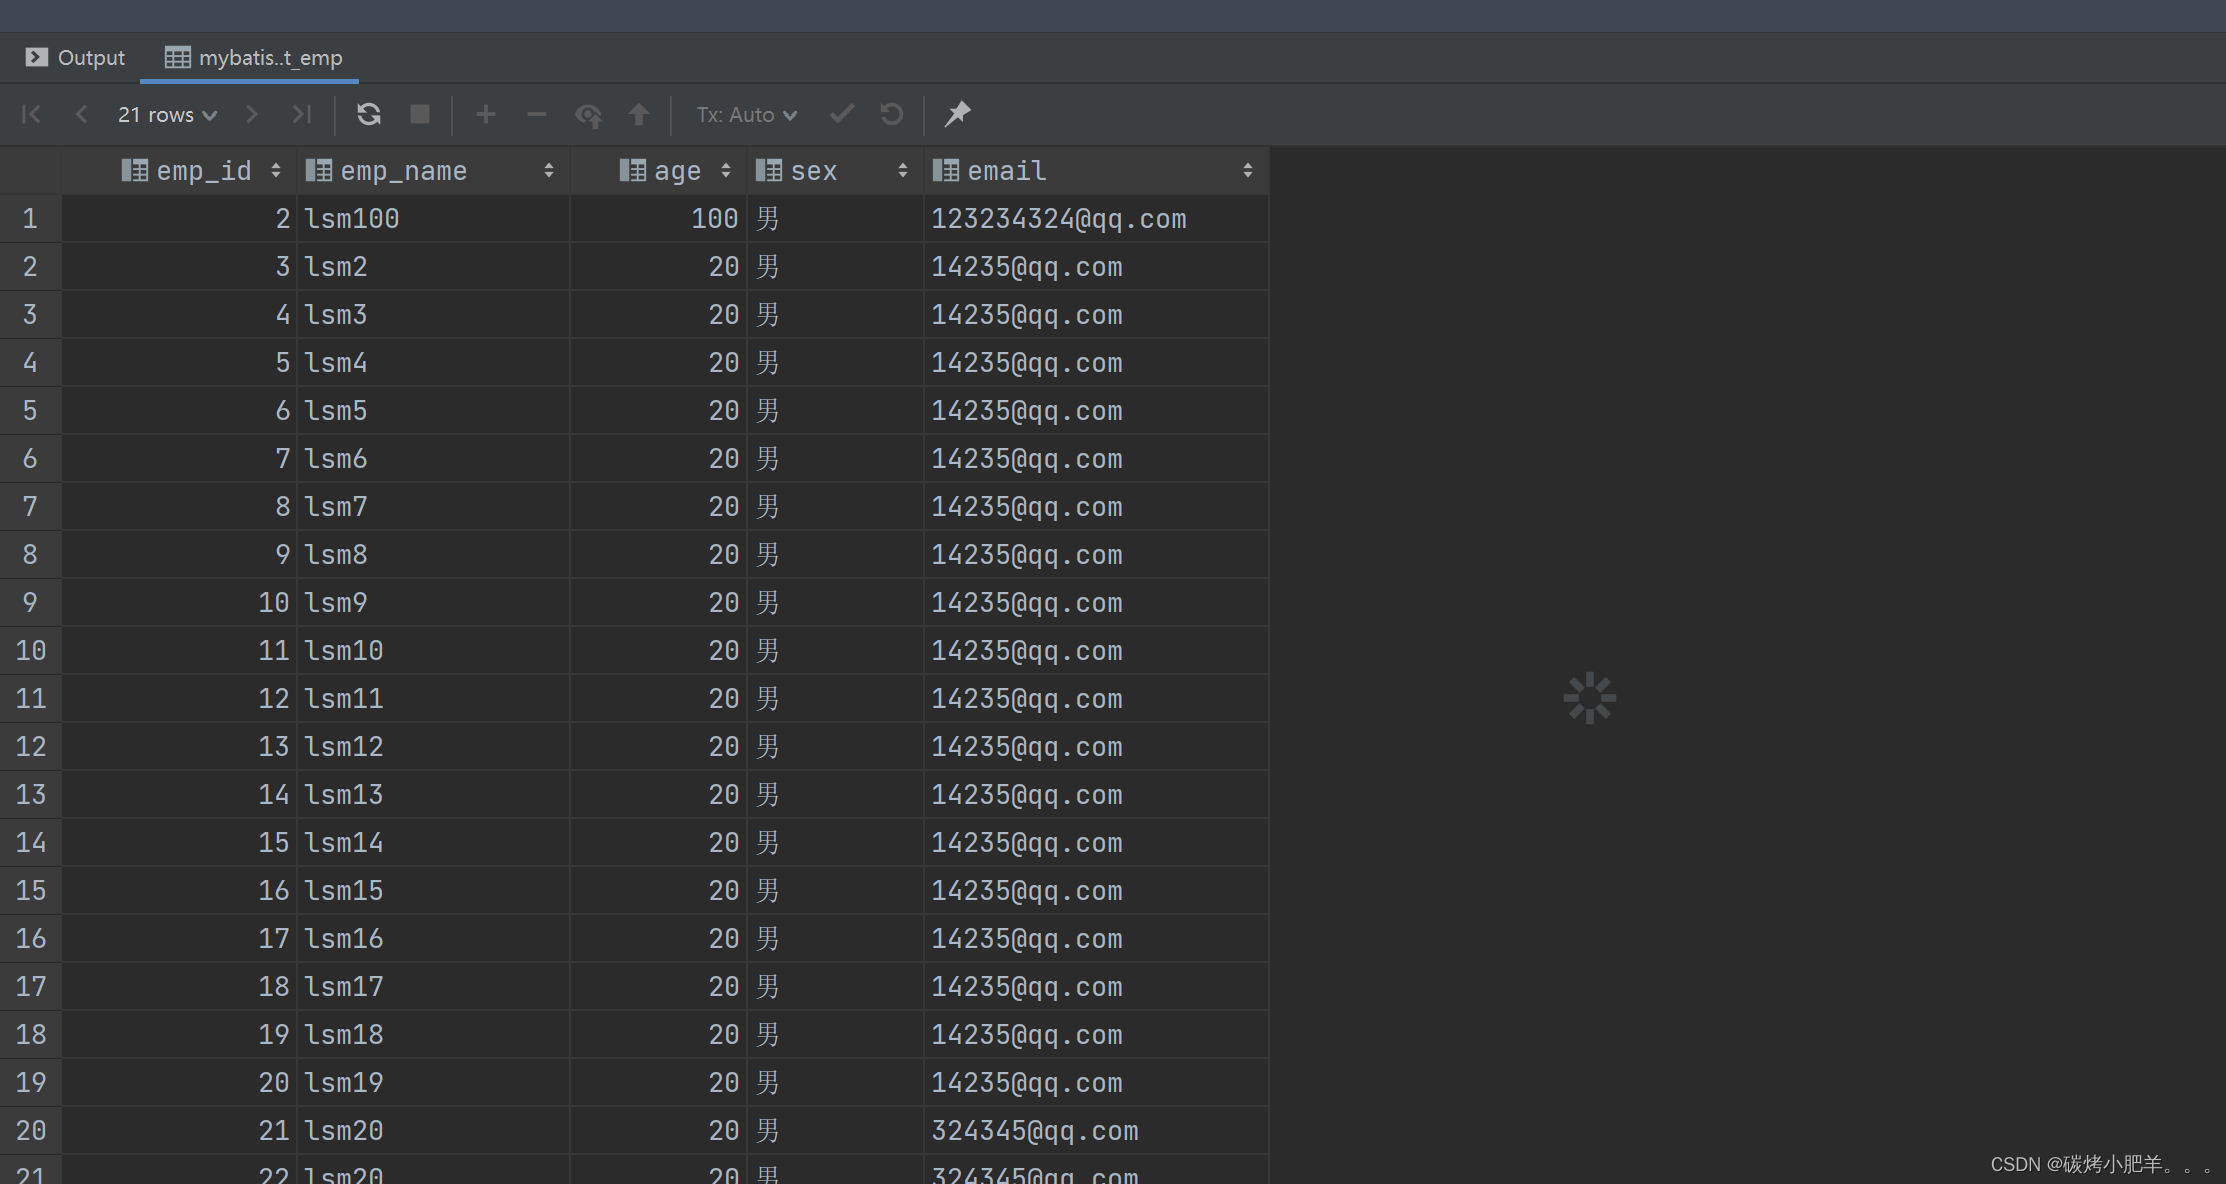2226x1184 pixels.
Task: Click the emp_name column table icon
Action: pyautogui.click(x=319, y=171)
